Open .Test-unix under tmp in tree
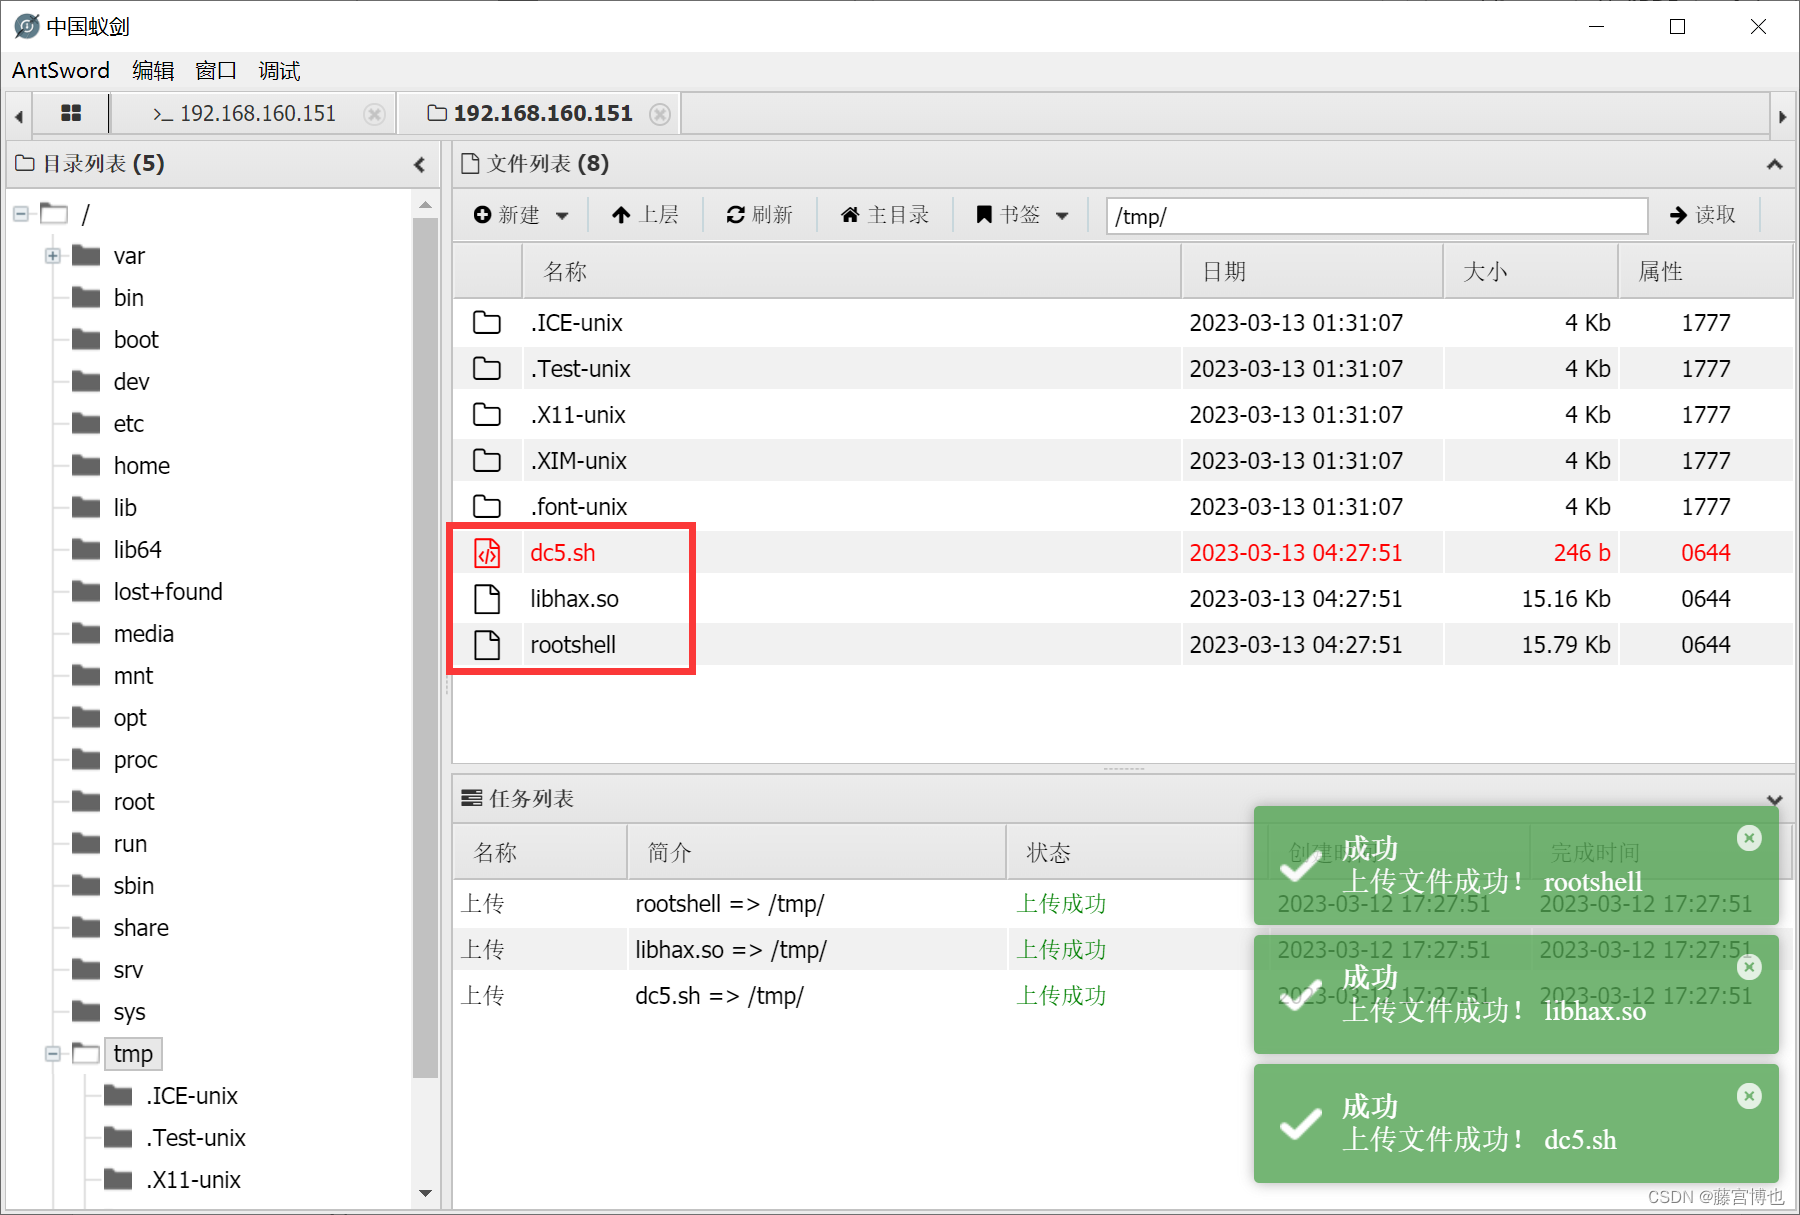1800x1215 pixels. [196, 1138]
